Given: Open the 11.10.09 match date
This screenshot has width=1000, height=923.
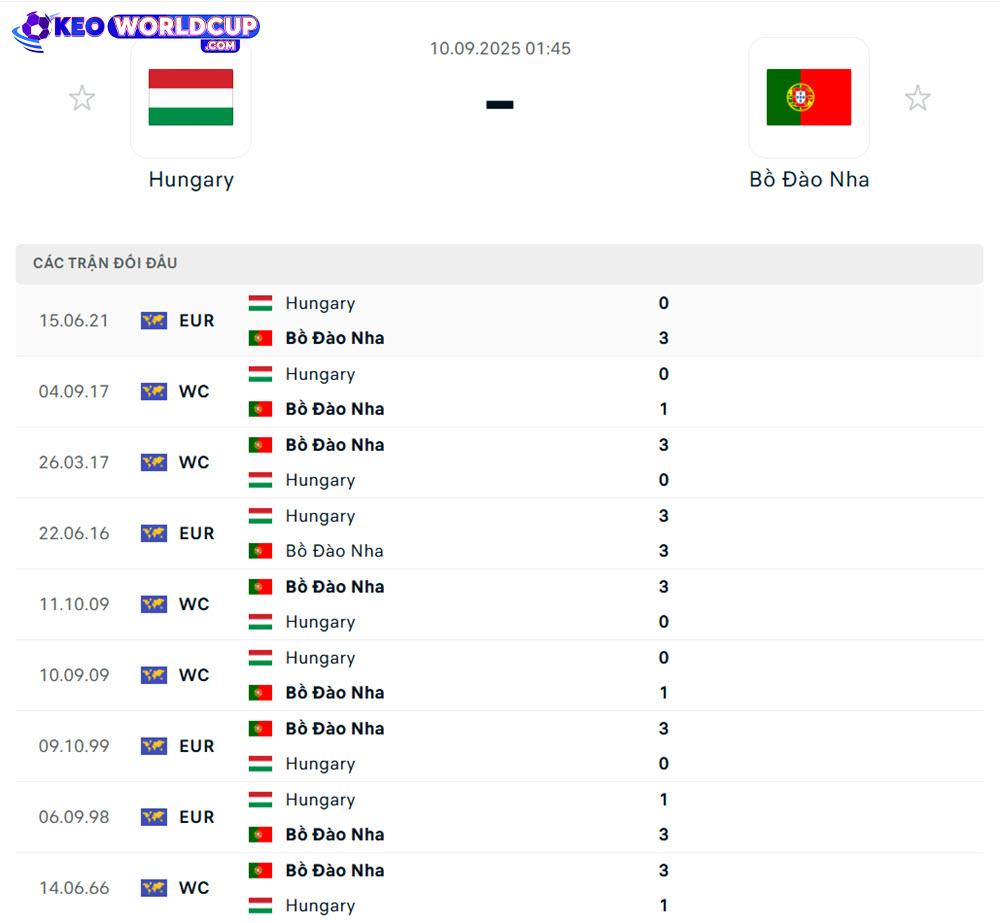Looking at the screenshot, I should point(74,603).
